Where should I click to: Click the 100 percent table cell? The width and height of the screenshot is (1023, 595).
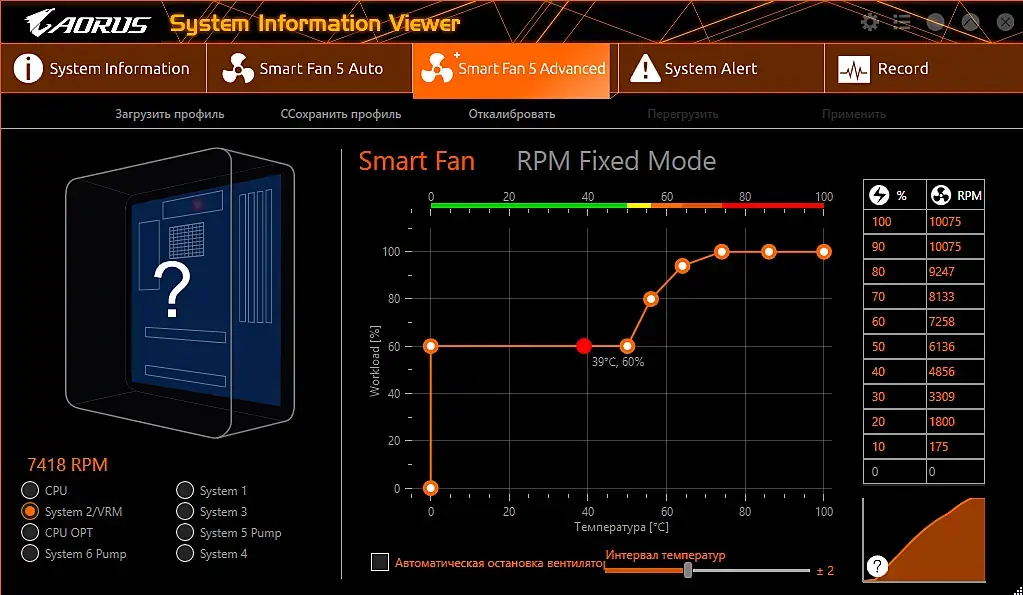coord(894,222)
